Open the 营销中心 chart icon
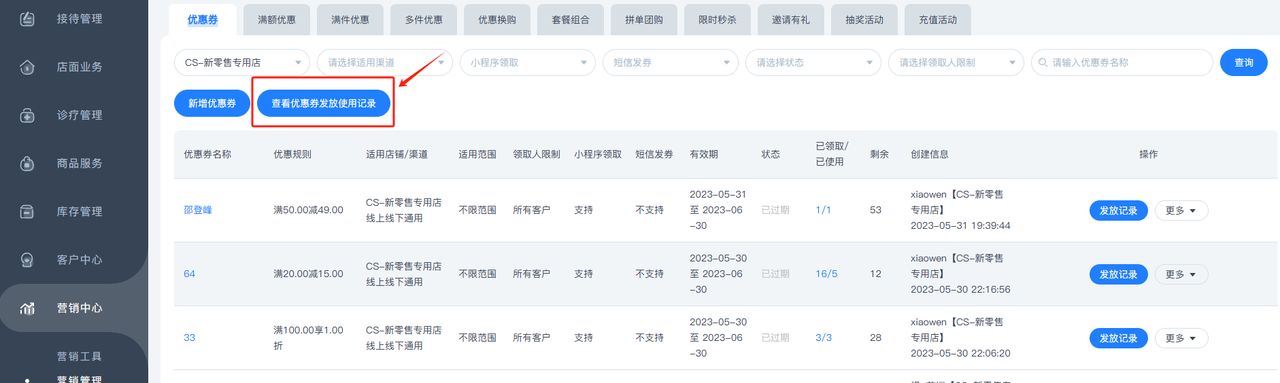1280x383 pixels. click(x=28, y=308)
